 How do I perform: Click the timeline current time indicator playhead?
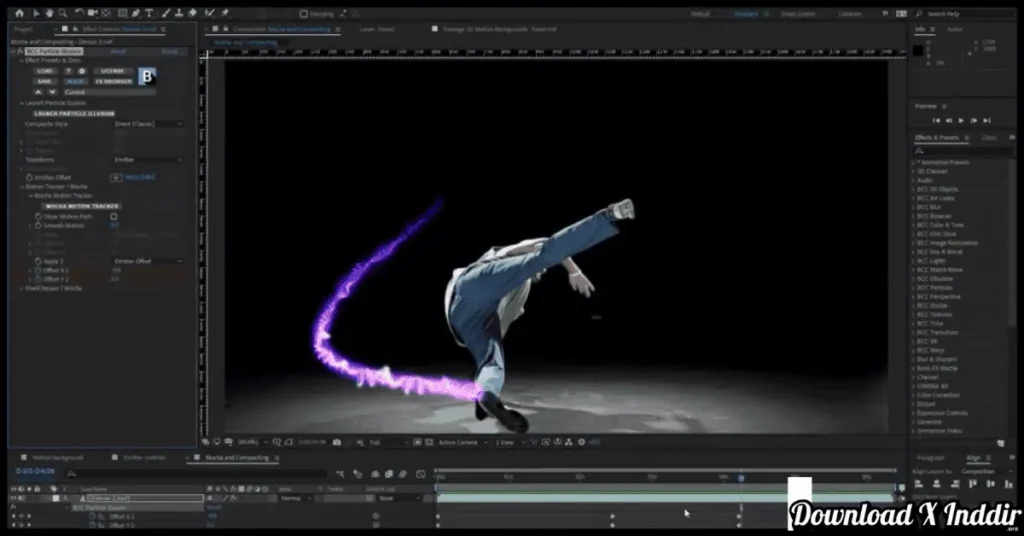click(741, 478)
